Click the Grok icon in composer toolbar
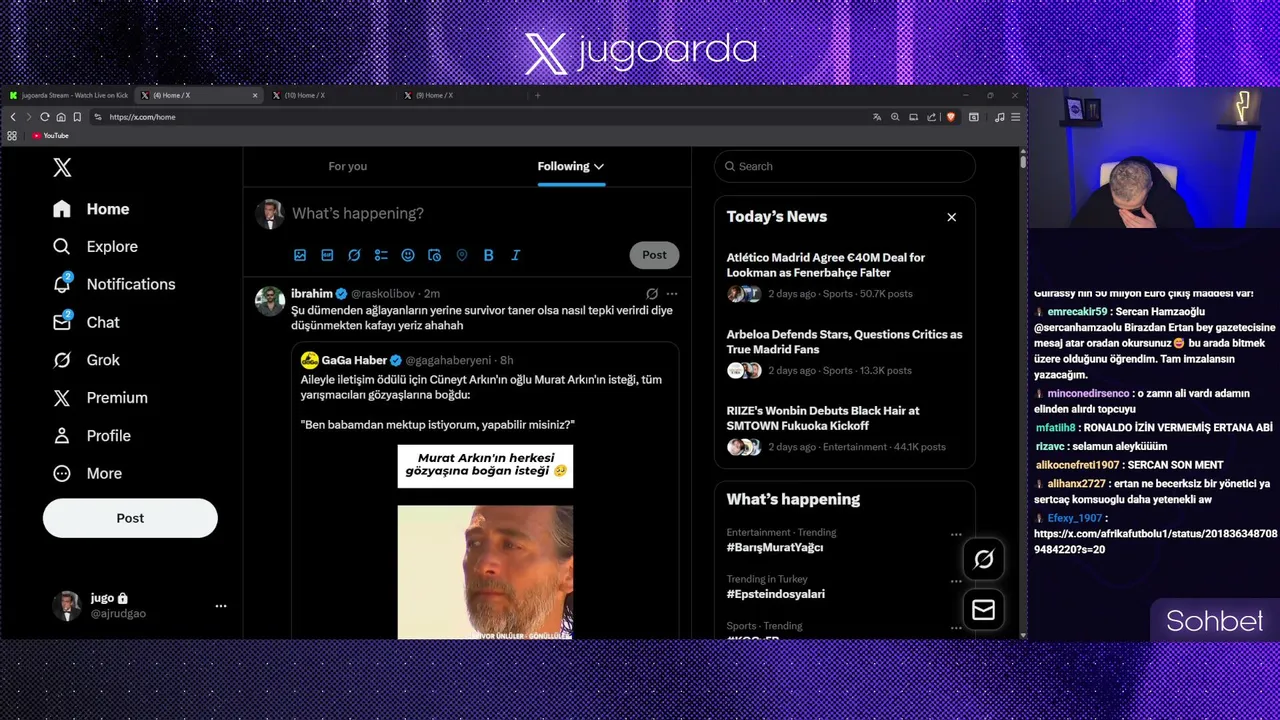 click(354, 255)
